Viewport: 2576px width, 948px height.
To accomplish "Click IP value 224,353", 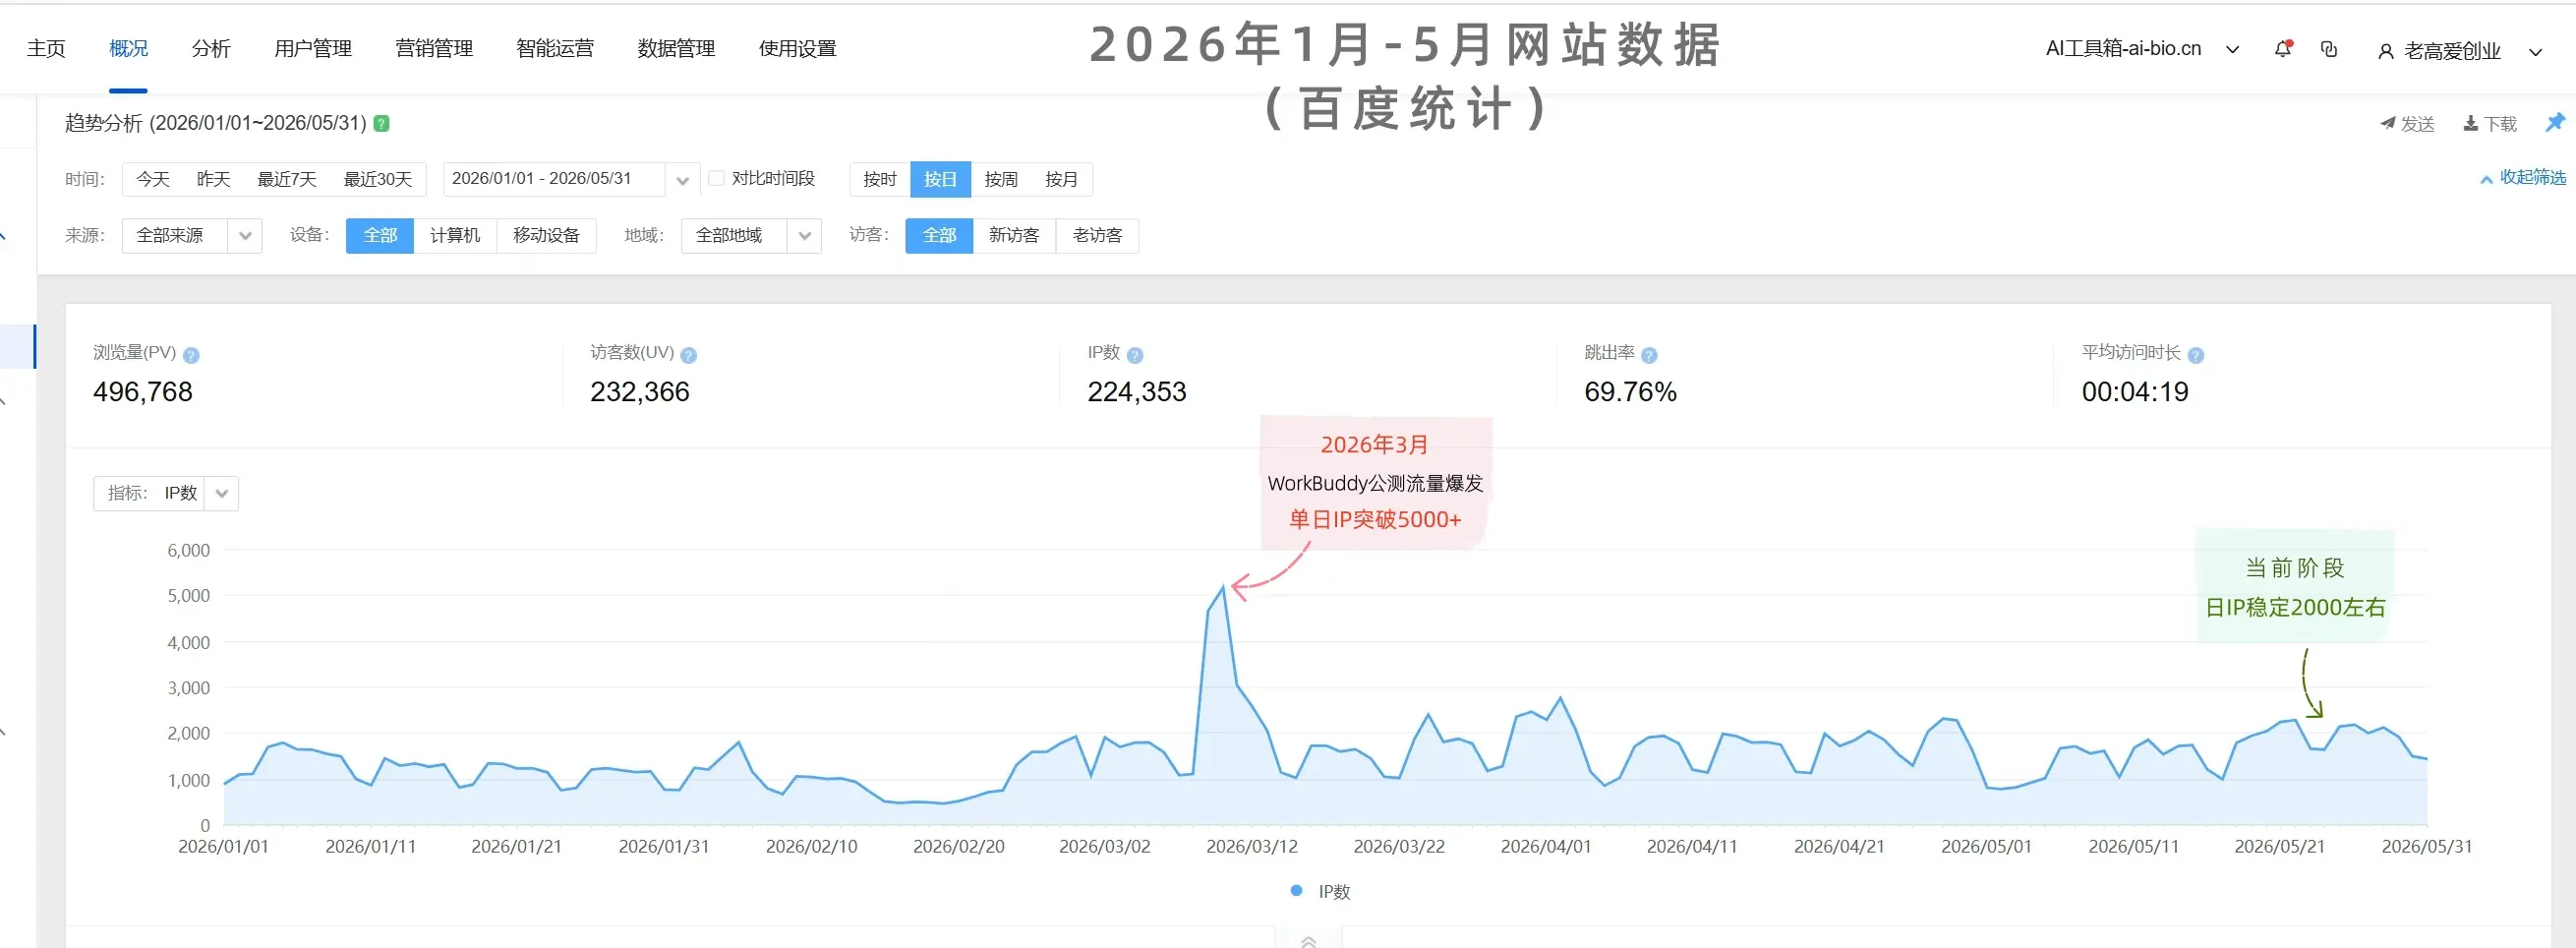I will [1137, 392].
